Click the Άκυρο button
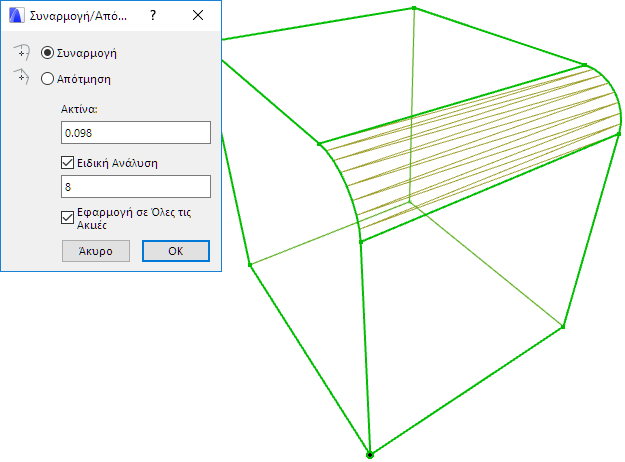Screen dimensions: 625x462 [x=96, y=251]
